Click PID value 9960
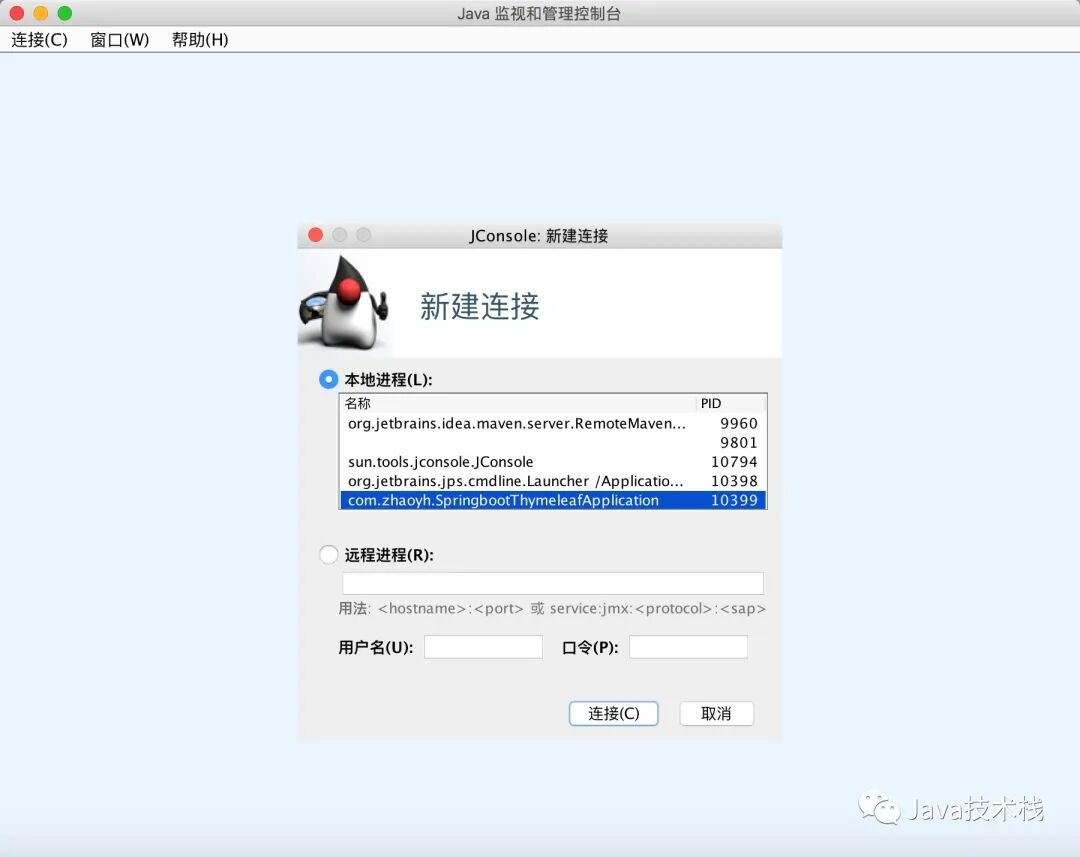 pos(738,423)
